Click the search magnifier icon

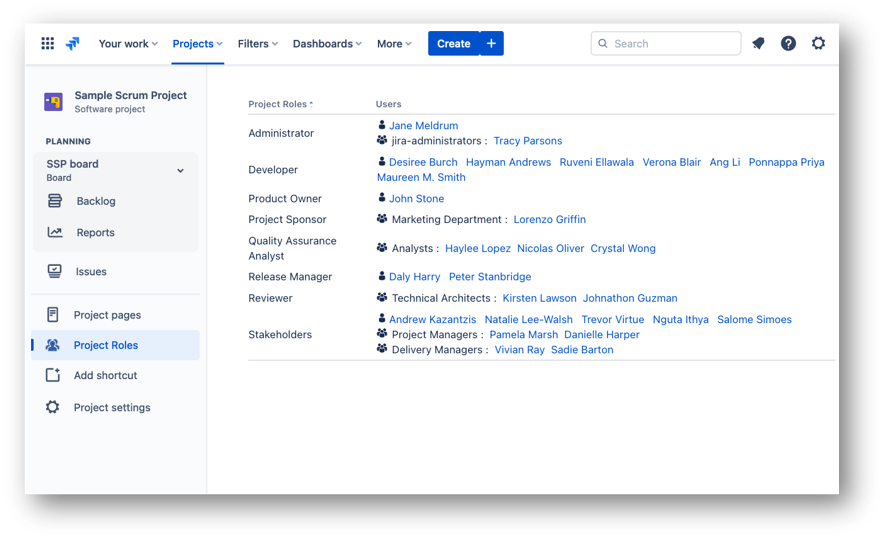tap(603, 43)
